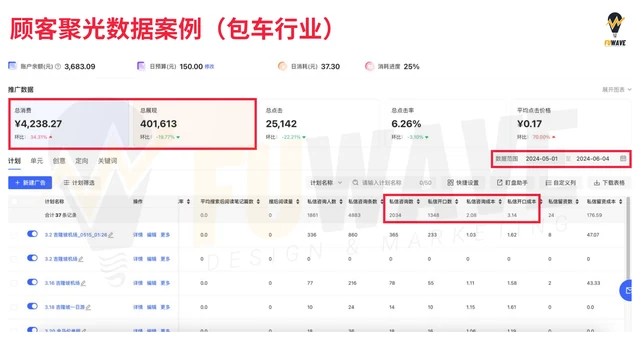Switch to the 计划 tab
The width and height of the screenshot is (640, 360).
pos(14,161)
